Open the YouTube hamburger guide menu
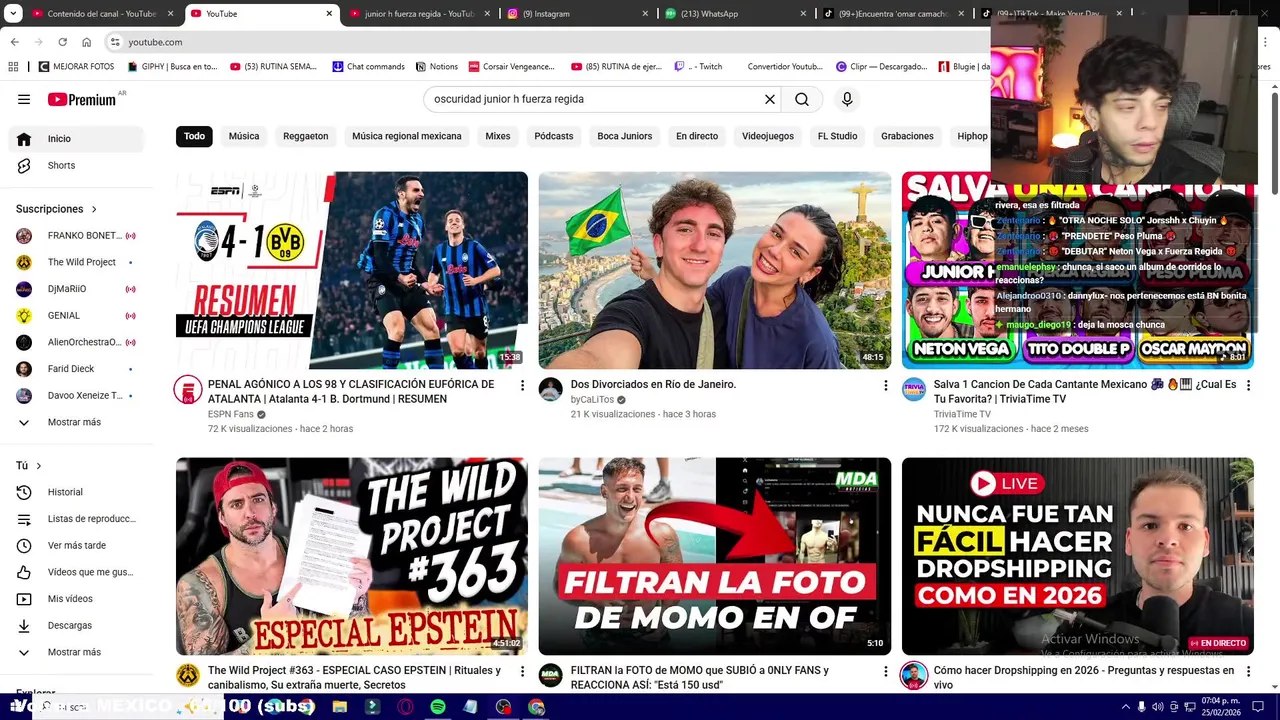This screenshot has height=720, width=1280. [x=24, y=99]
